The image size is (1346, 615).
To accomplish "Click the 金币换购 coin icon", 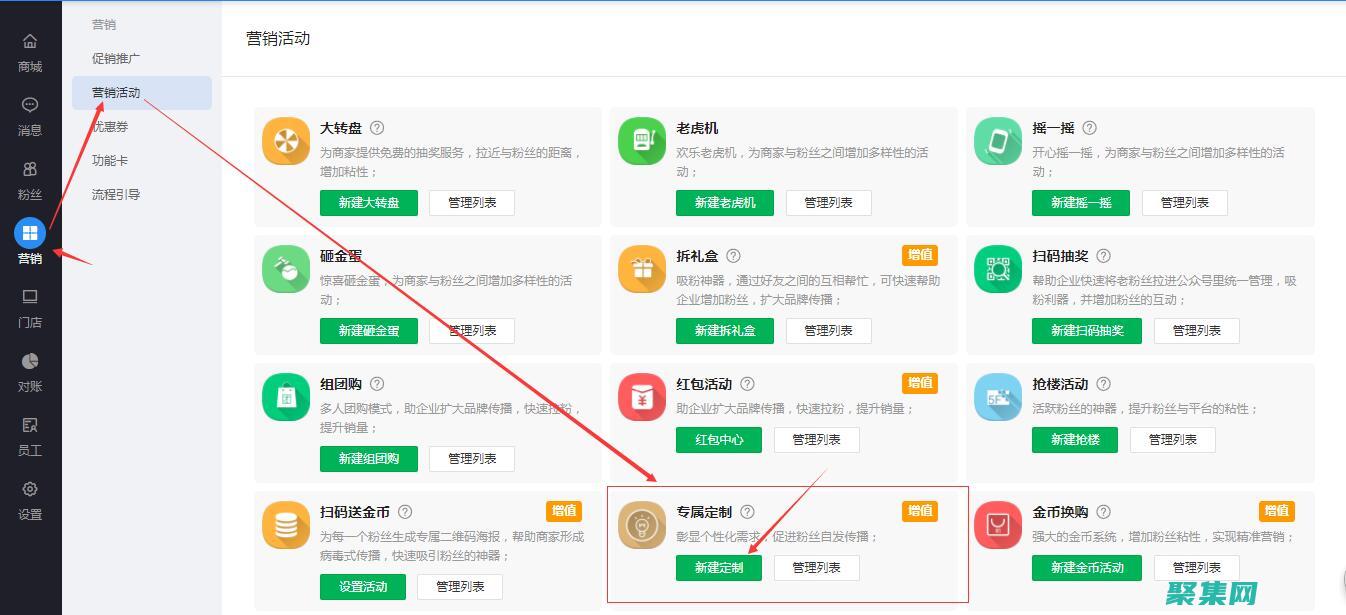I will [x=997, y=525].
